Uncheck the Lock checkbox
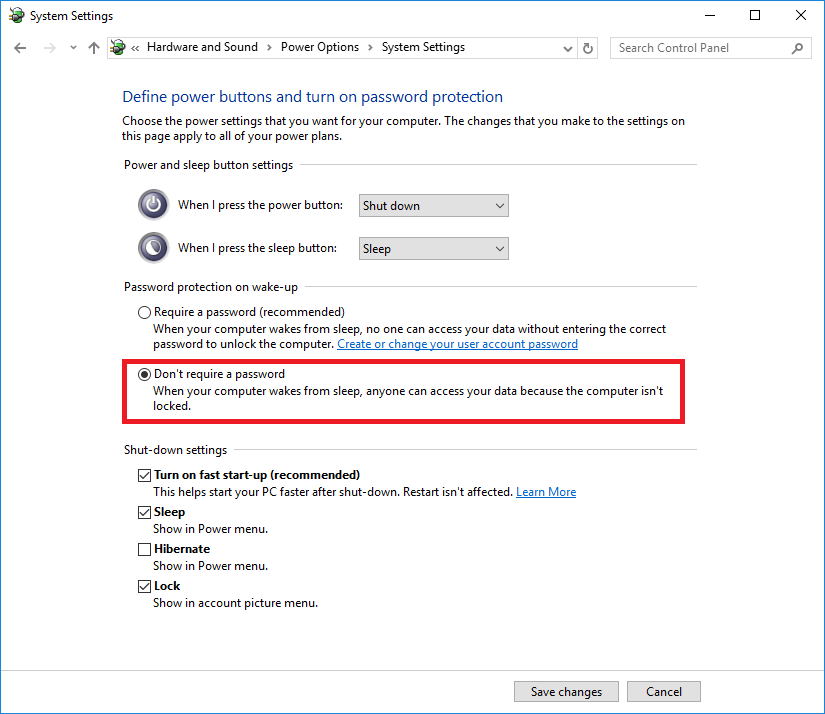This screenshot has height=714, width=825. coord(144,586)
